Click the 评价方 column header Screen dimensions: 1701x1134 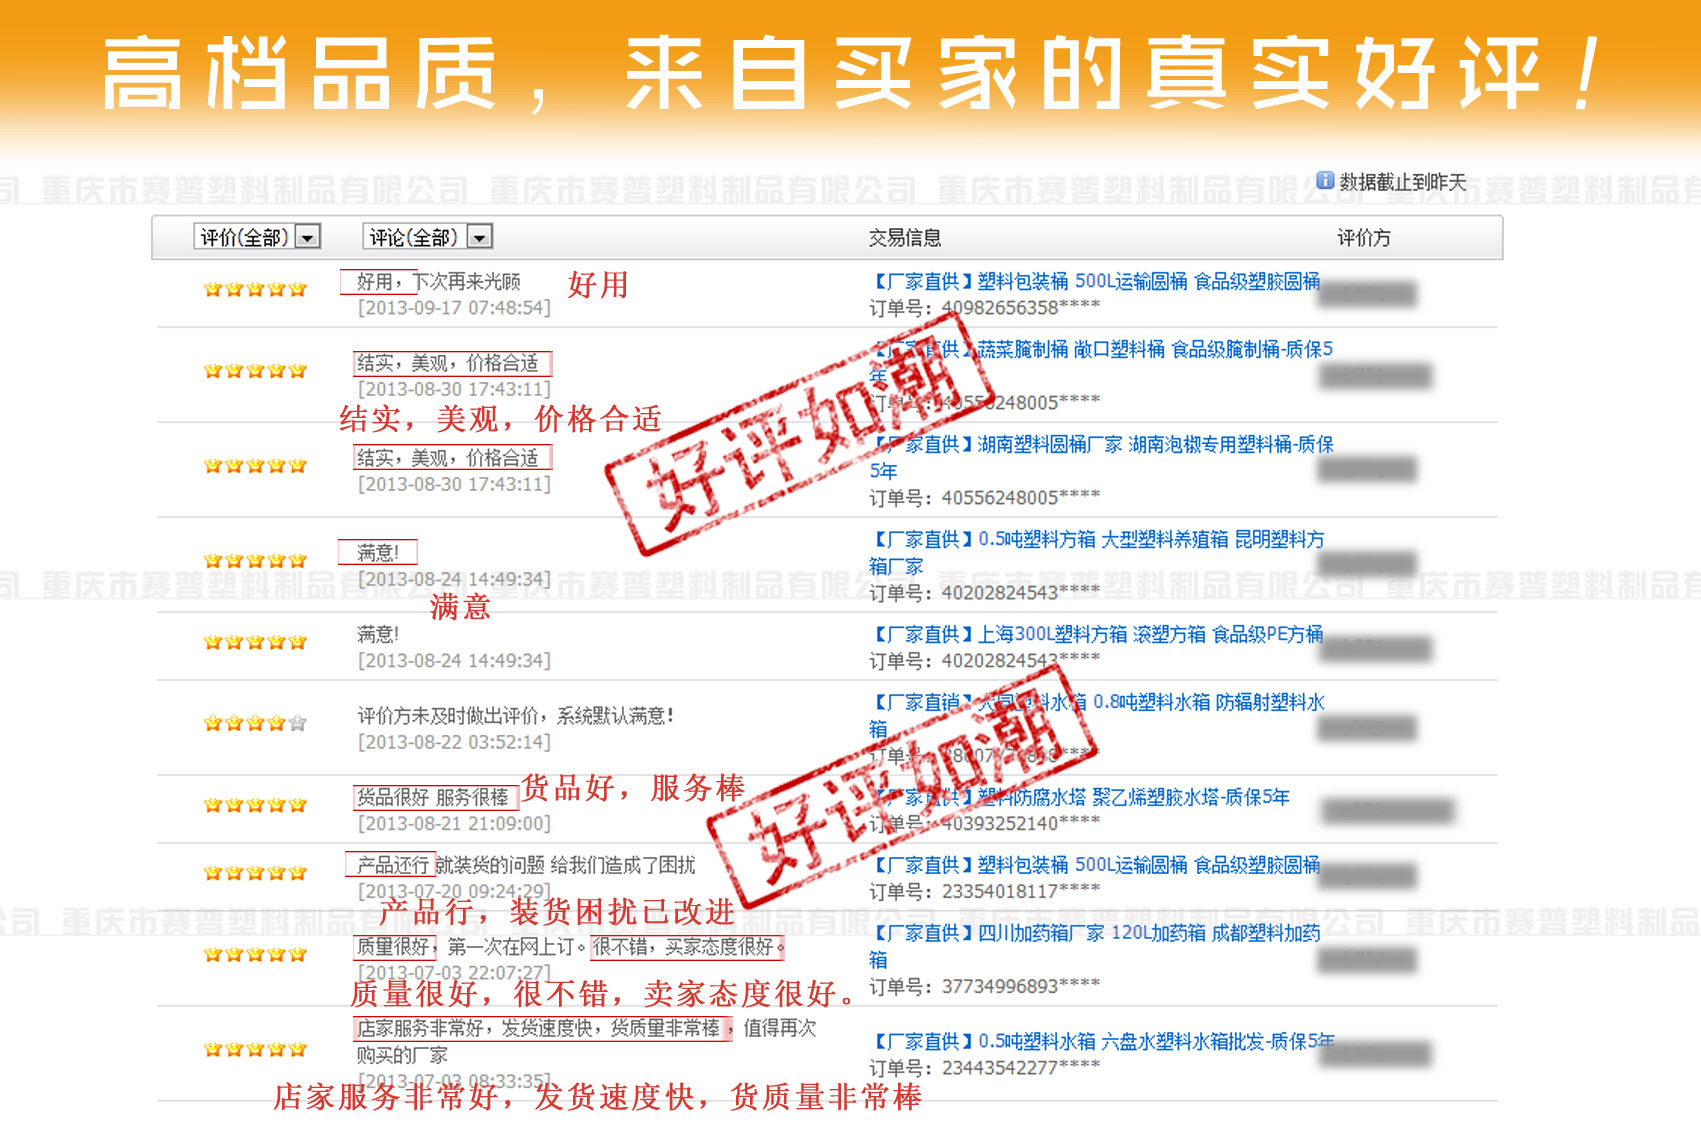[x=1363, y=238]
